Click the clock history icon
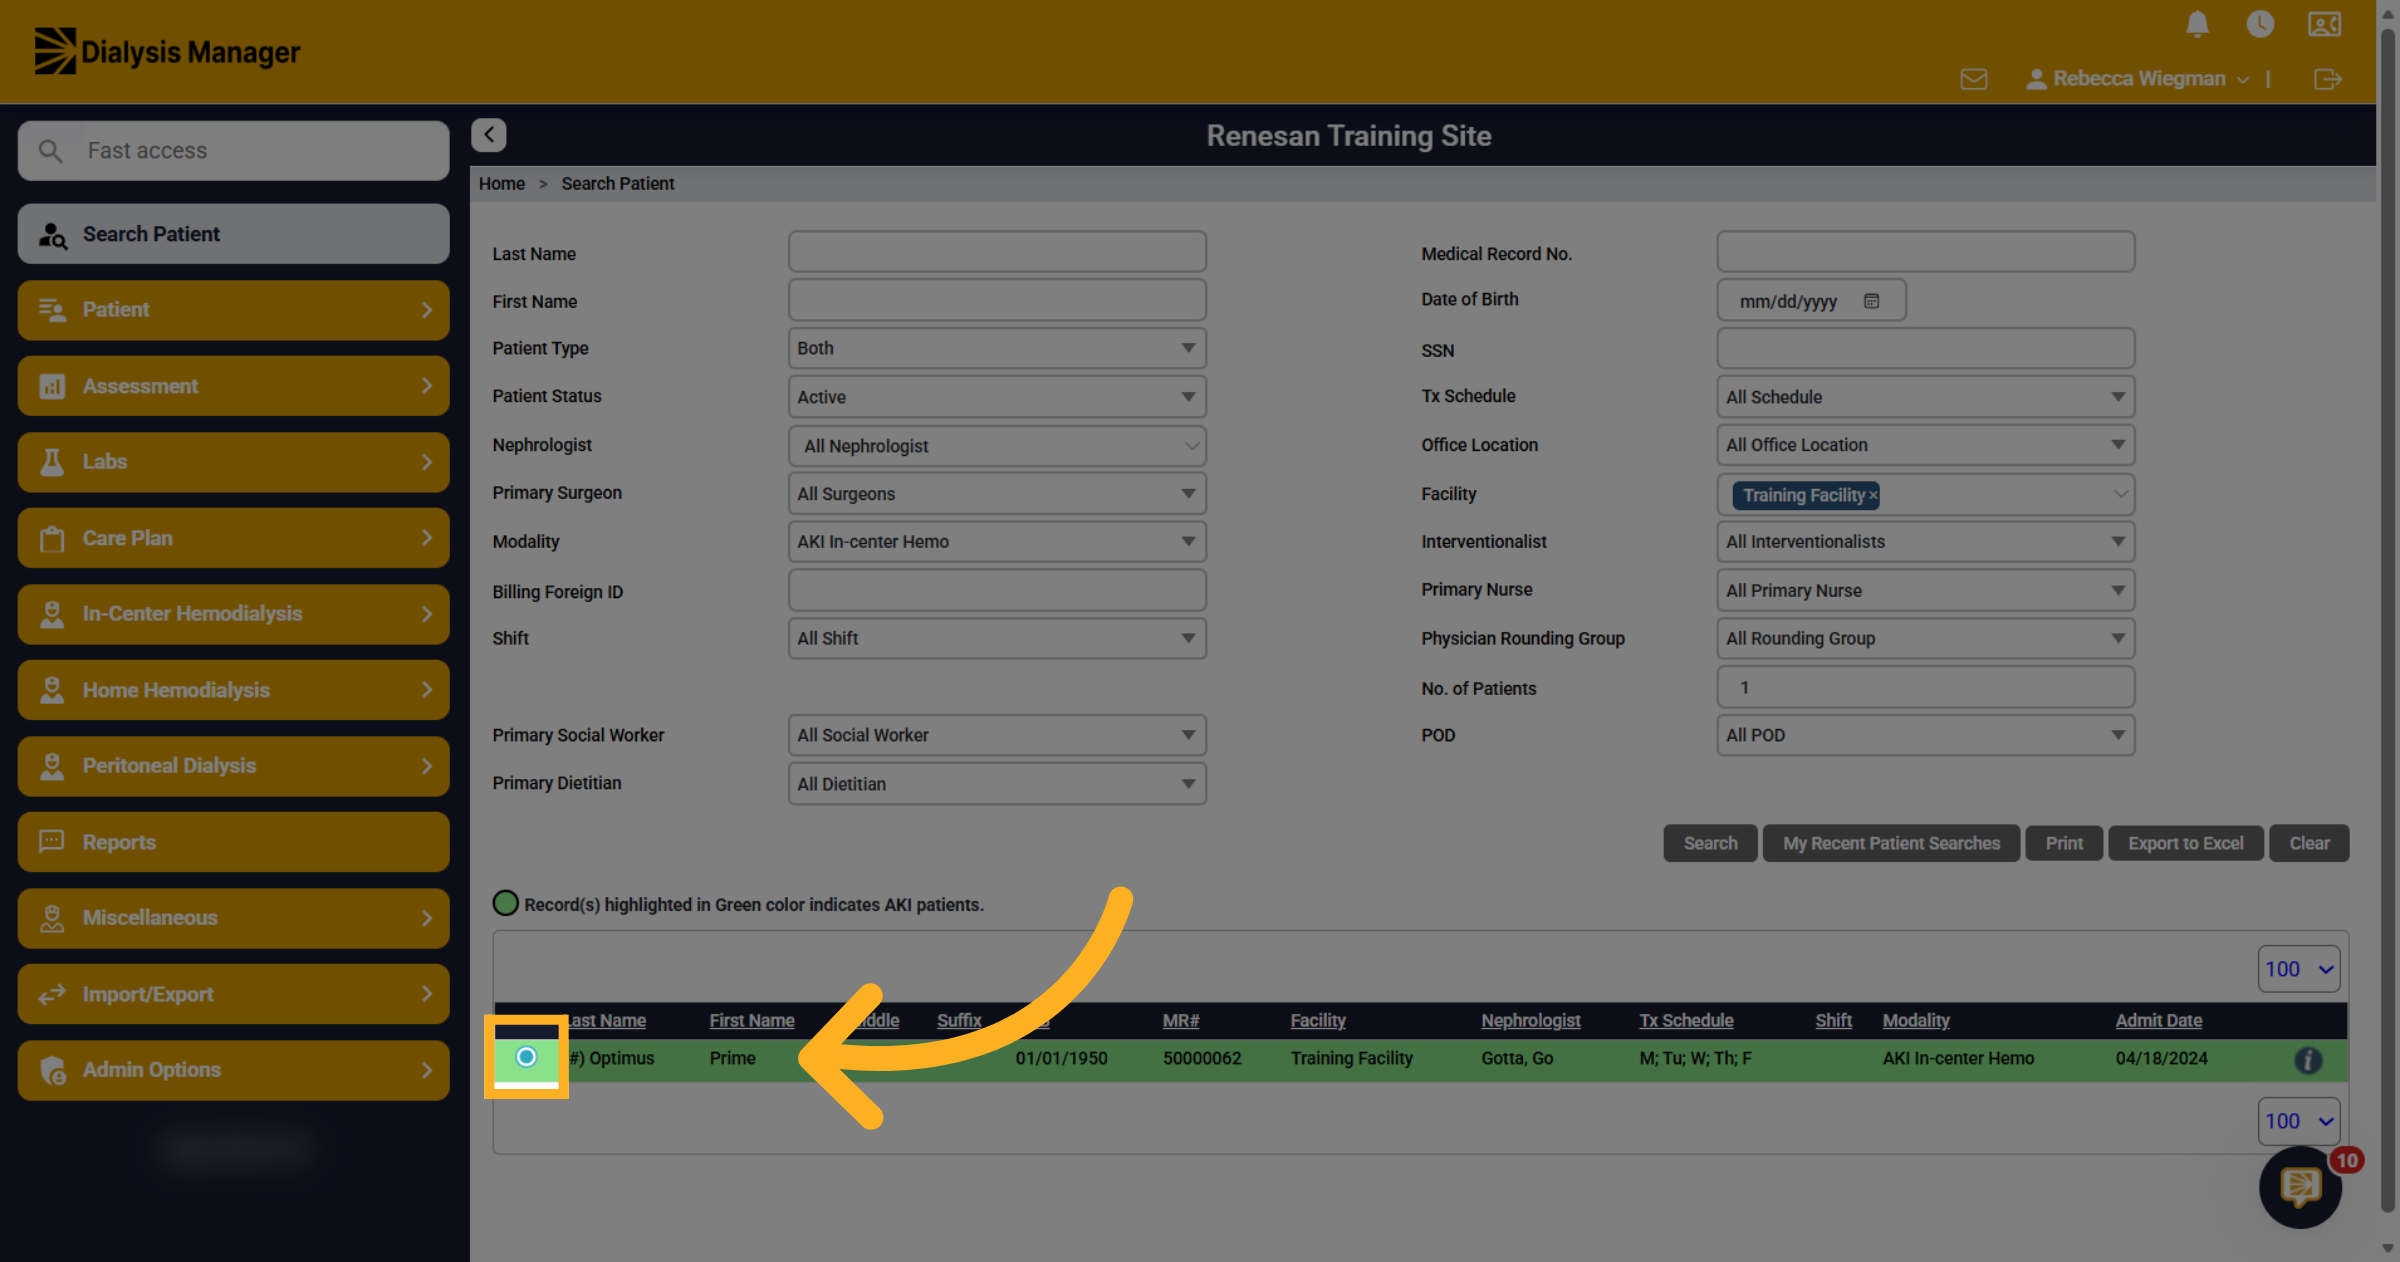 pos(2260,24)
